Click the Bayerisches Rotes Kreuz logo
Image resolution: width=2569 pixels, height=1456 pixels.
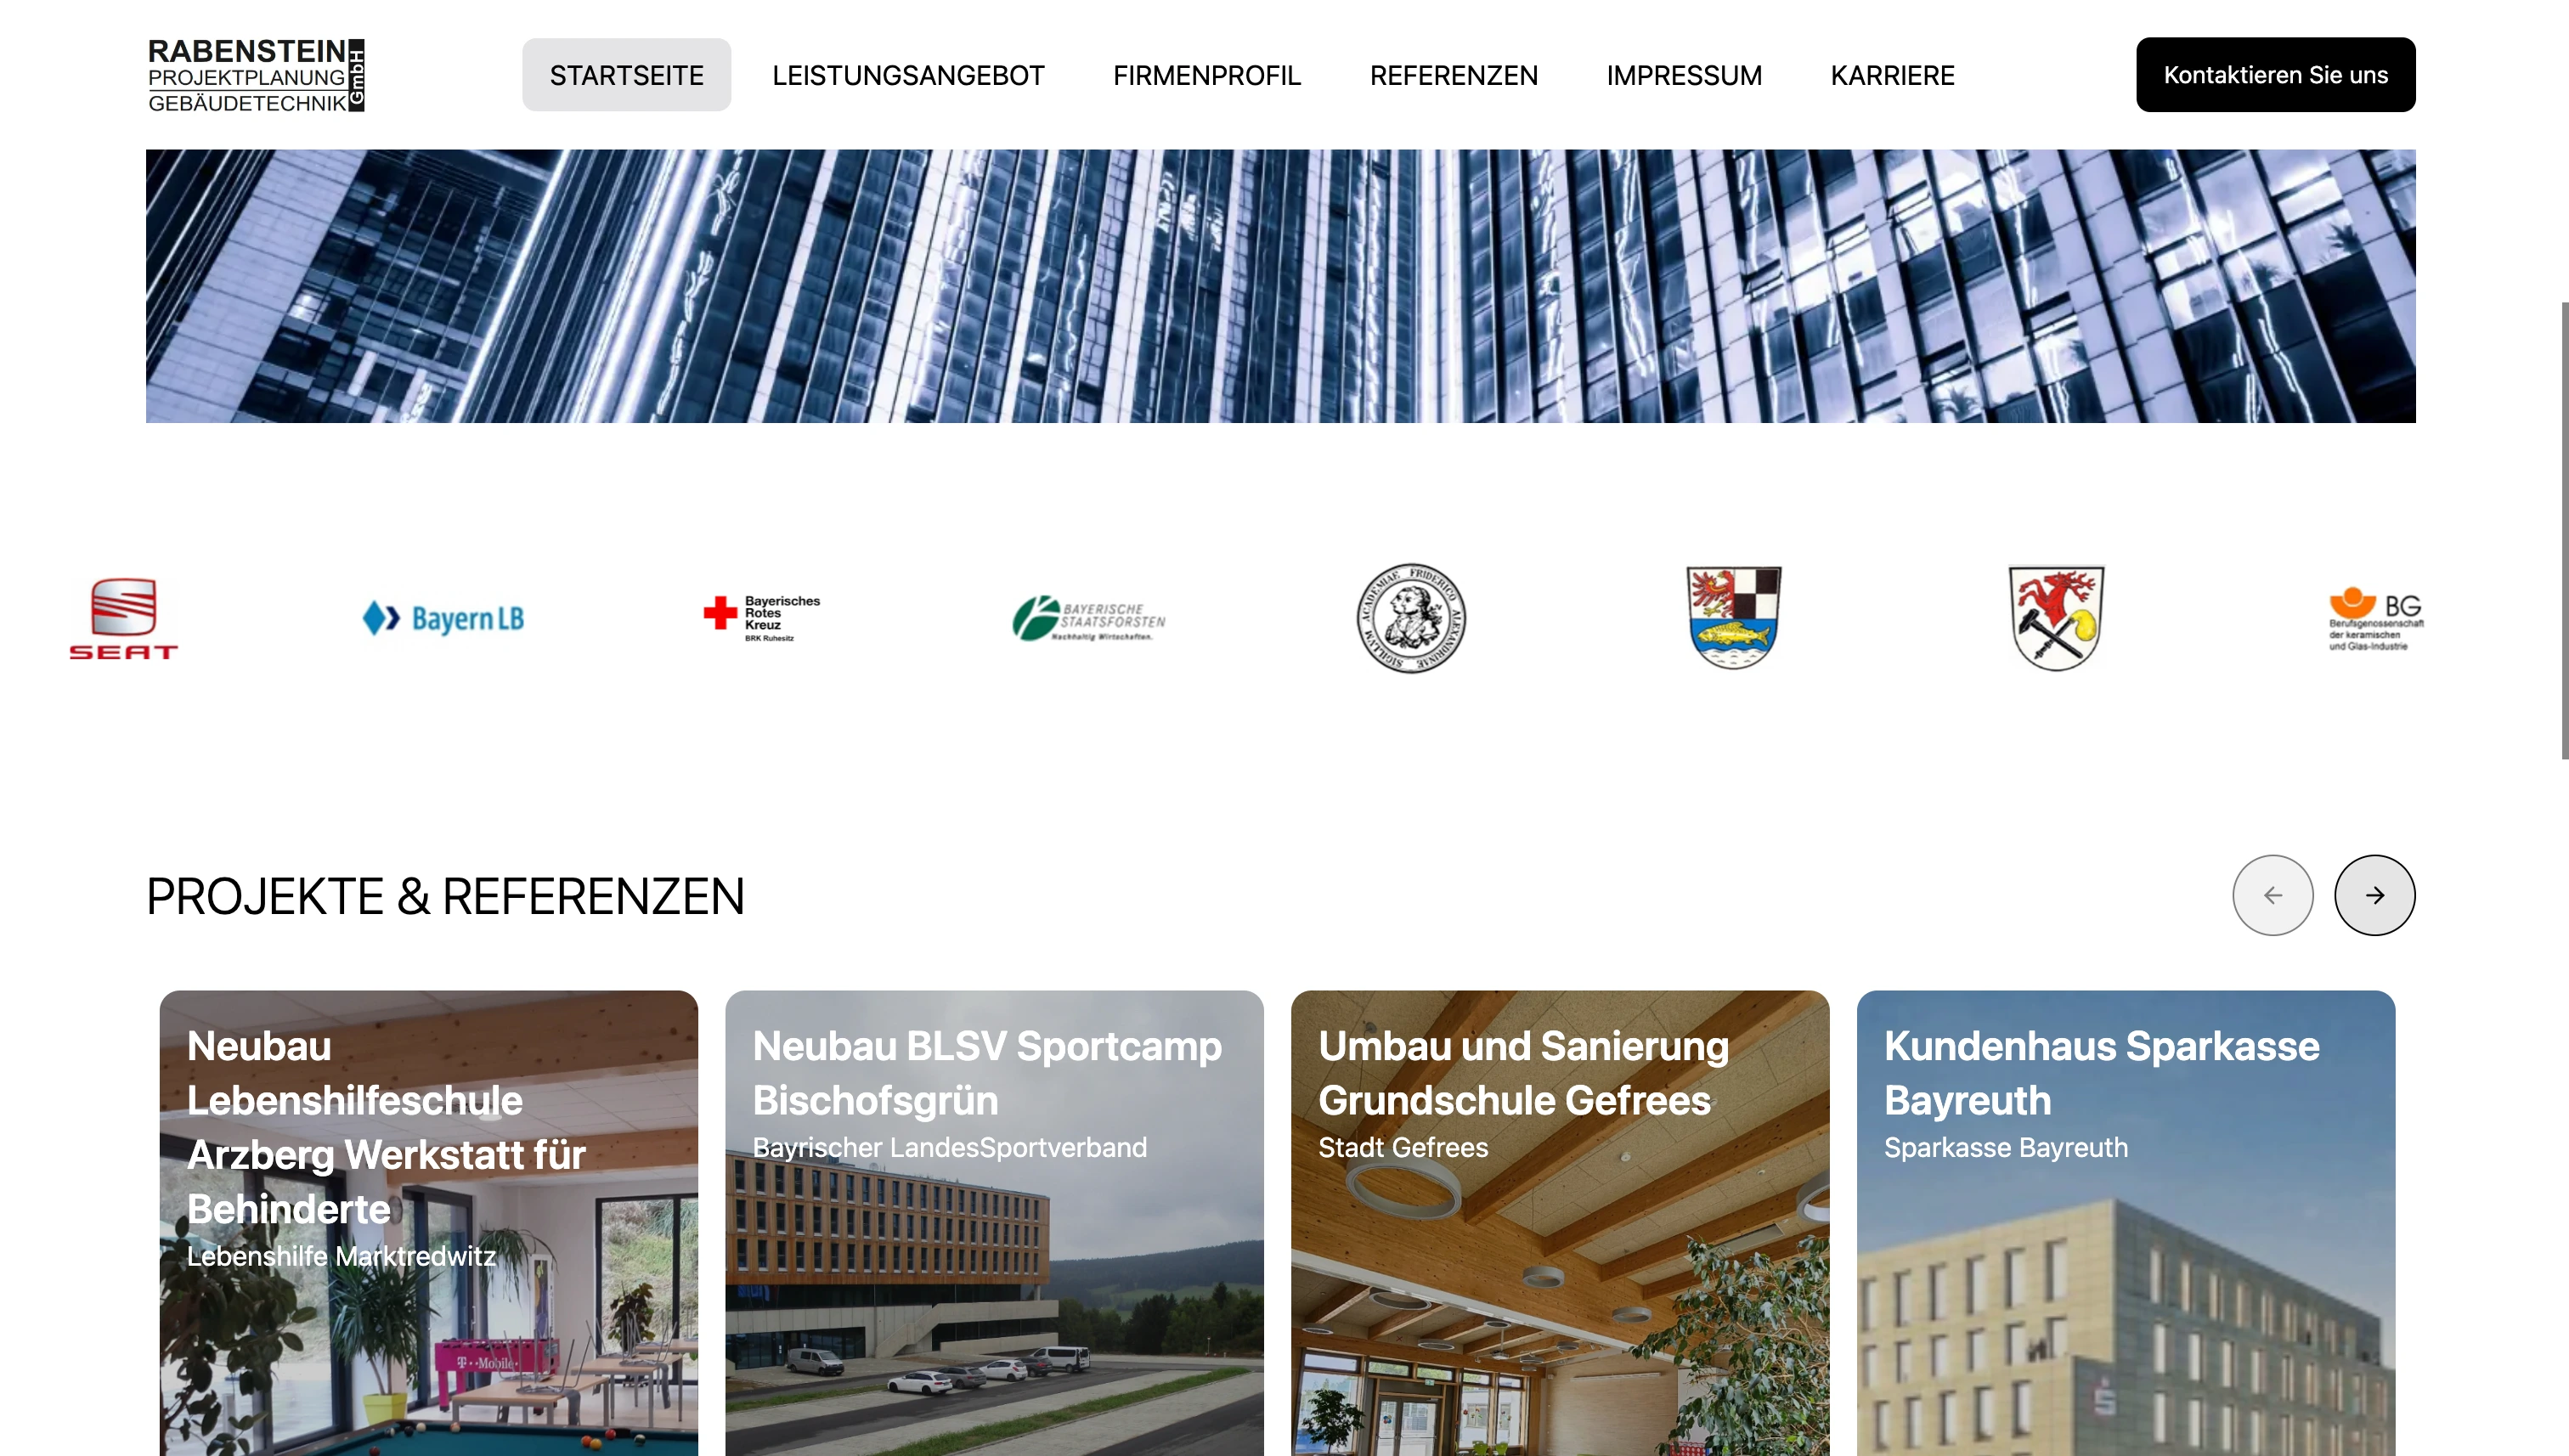[x=762, y=617]
